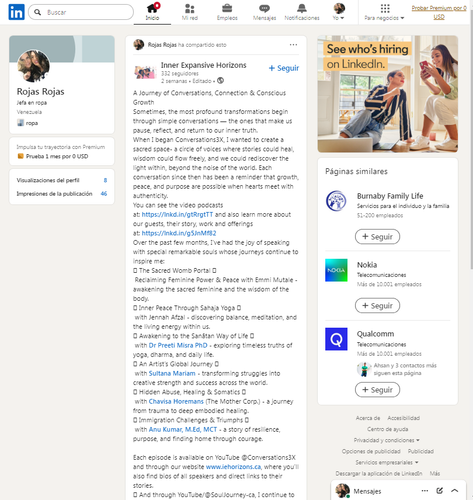Open the Mi red network tab
Viewport: 473px width, 500px height.
[x=190, y=12]
